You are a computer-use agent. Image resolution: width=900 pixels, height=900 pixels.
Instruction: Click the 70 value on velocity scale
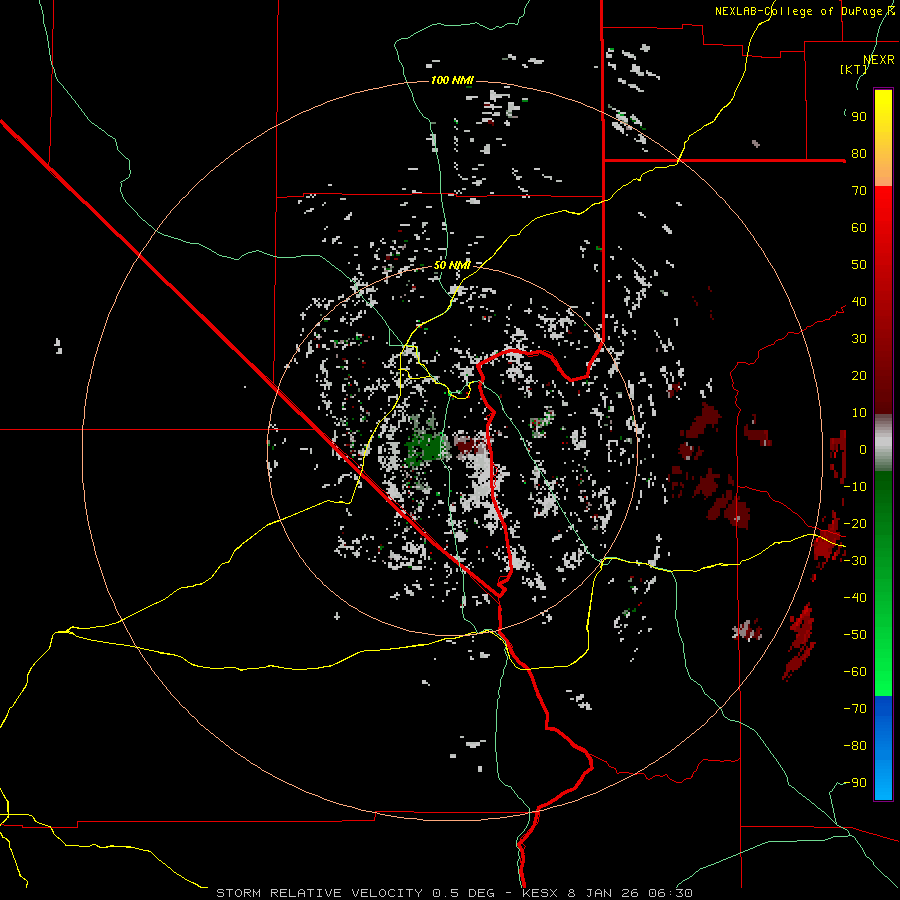point(859,191)
